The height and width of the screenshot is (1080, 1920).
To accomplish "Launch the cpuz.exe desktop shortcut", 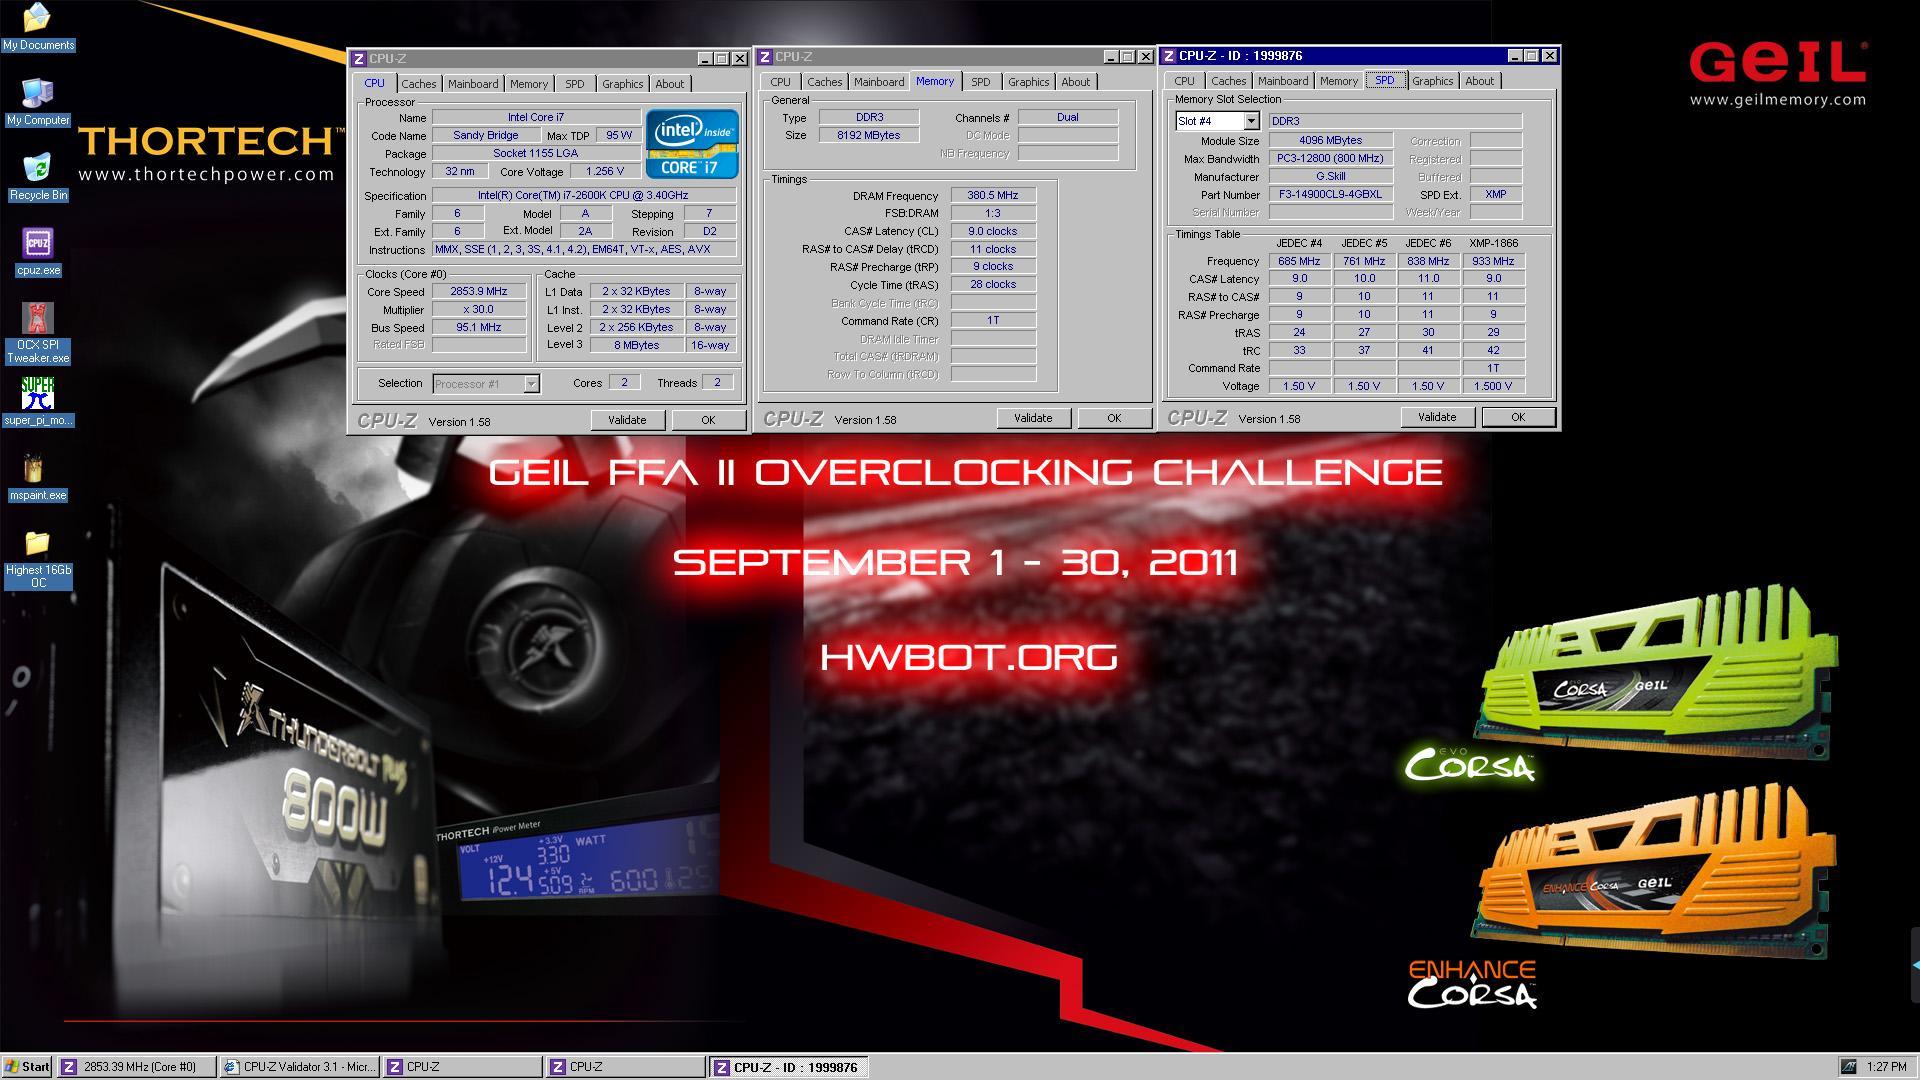I will click(x=38, y=252).
